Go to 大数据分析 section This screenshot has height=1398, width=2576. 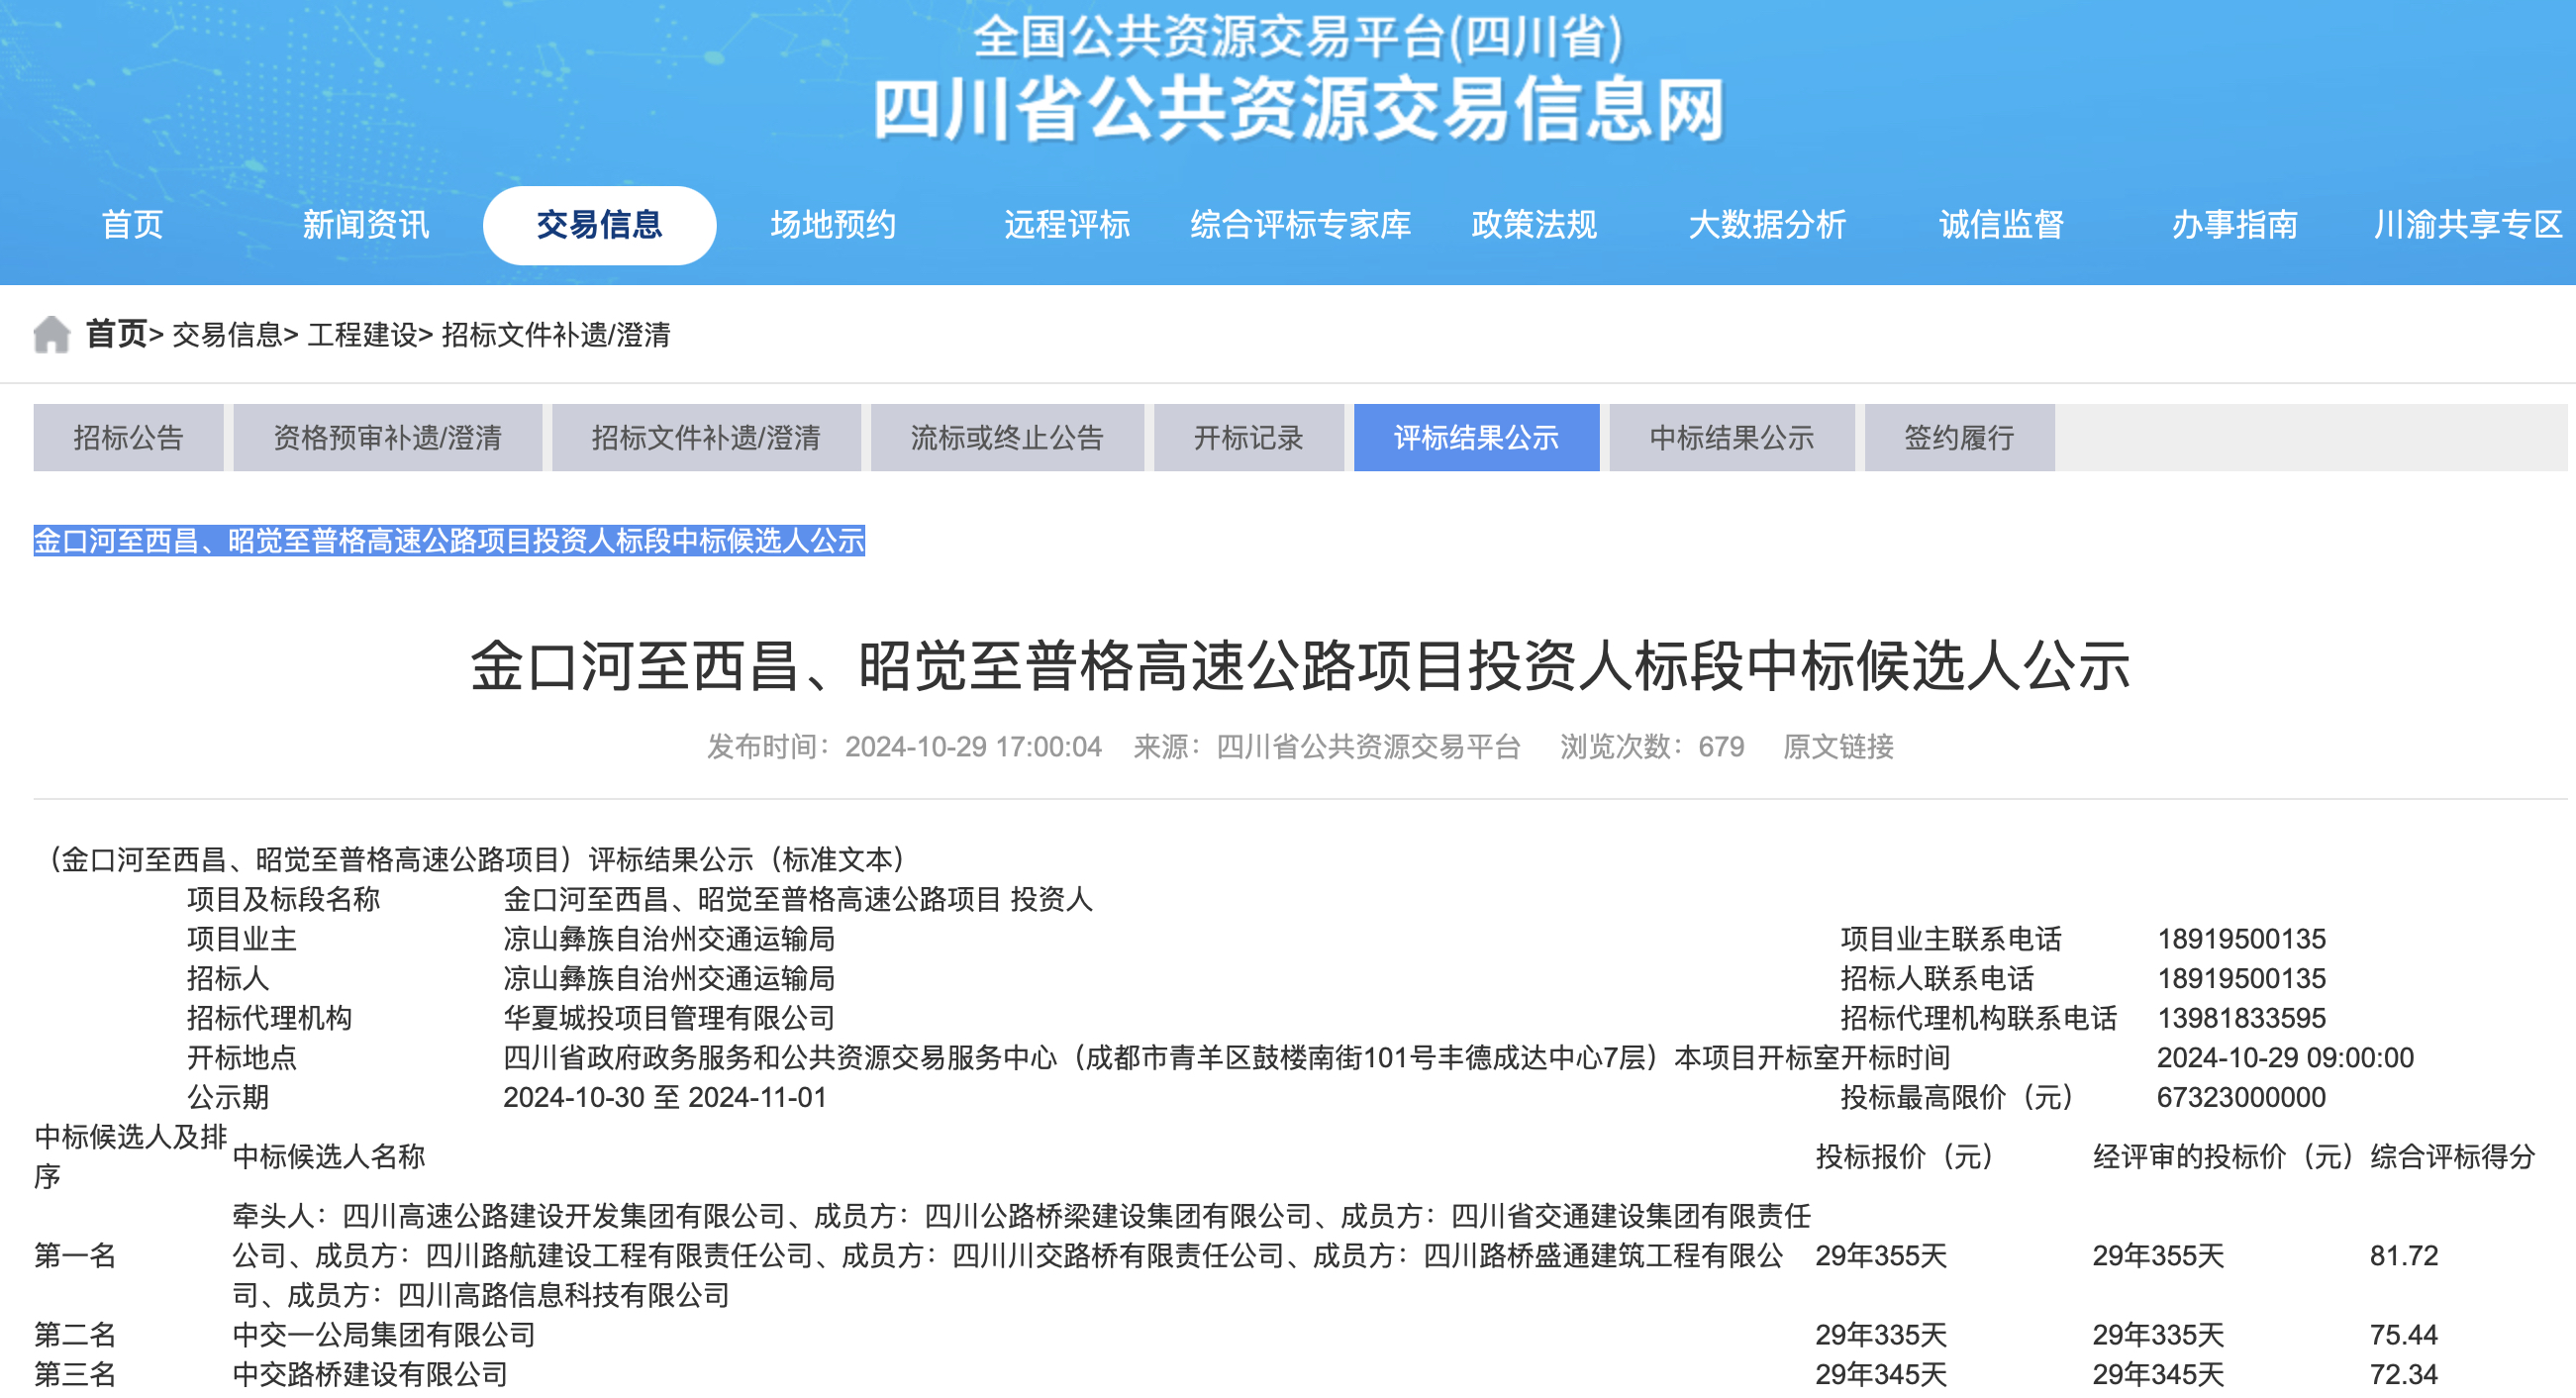pos(1767,225)
